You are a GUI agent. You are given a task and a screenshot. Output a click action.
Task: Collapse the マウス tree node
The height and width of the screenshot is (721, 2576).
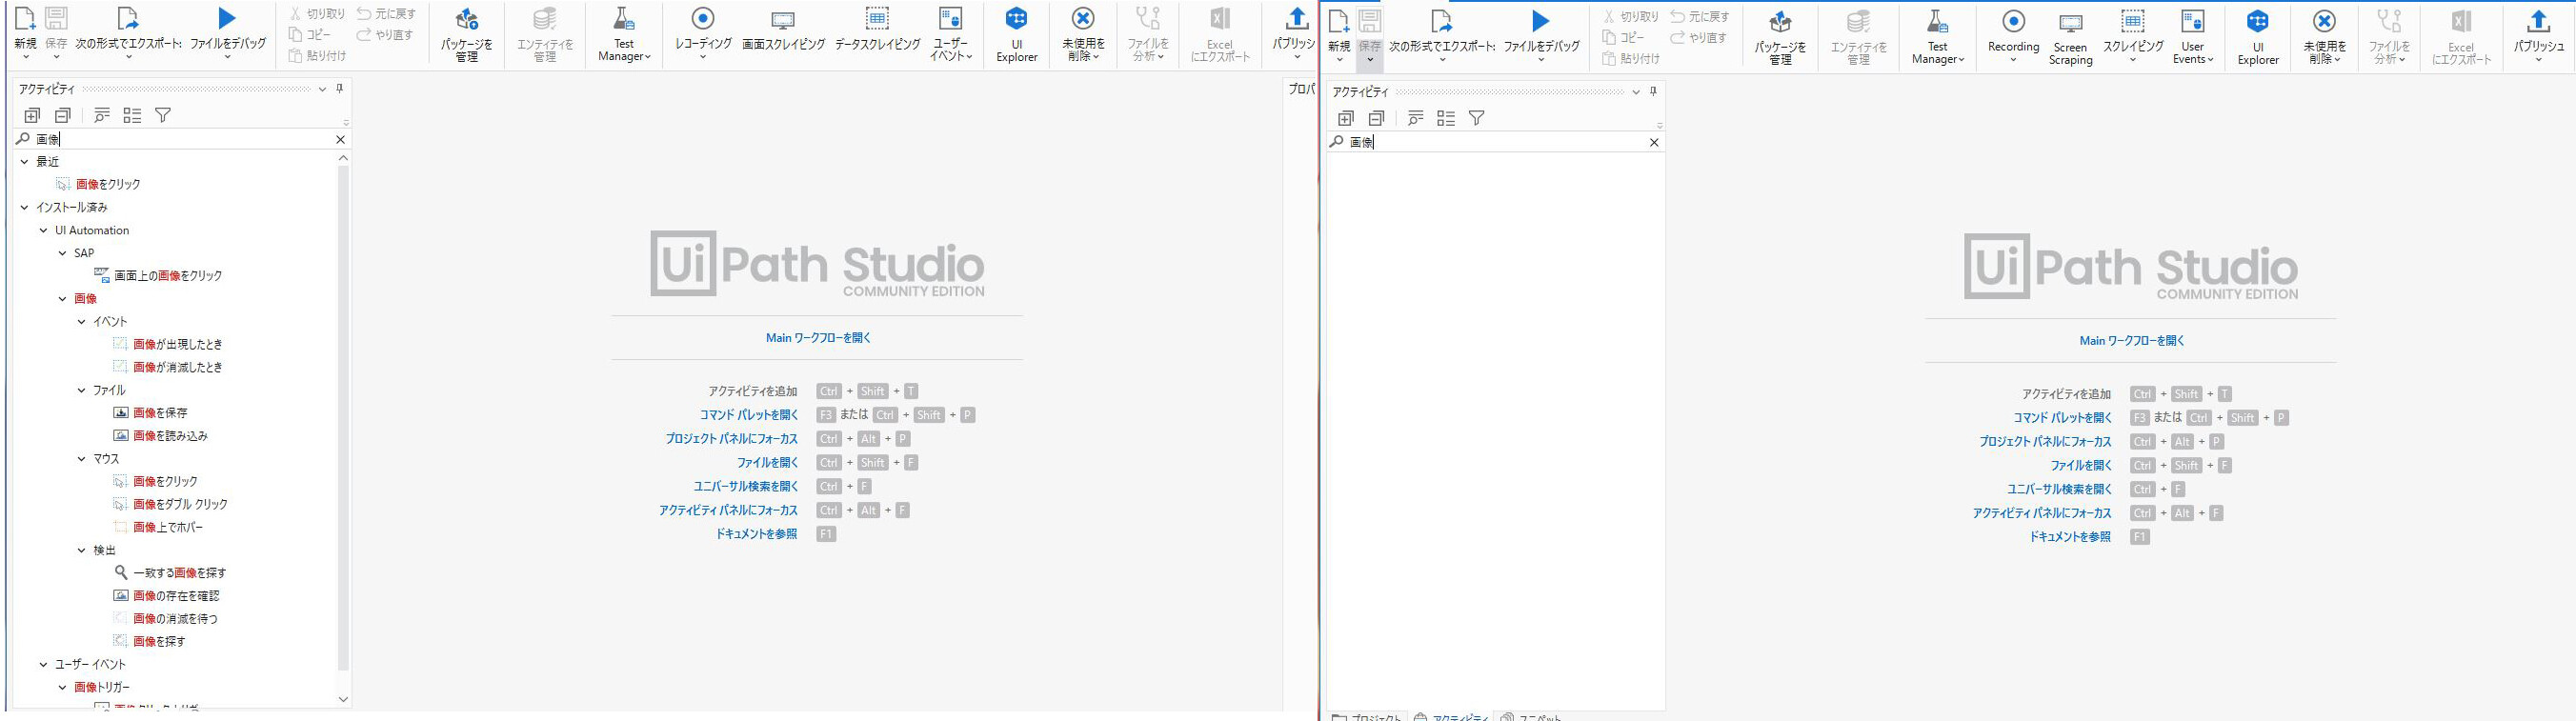click(x=82, y=459)
